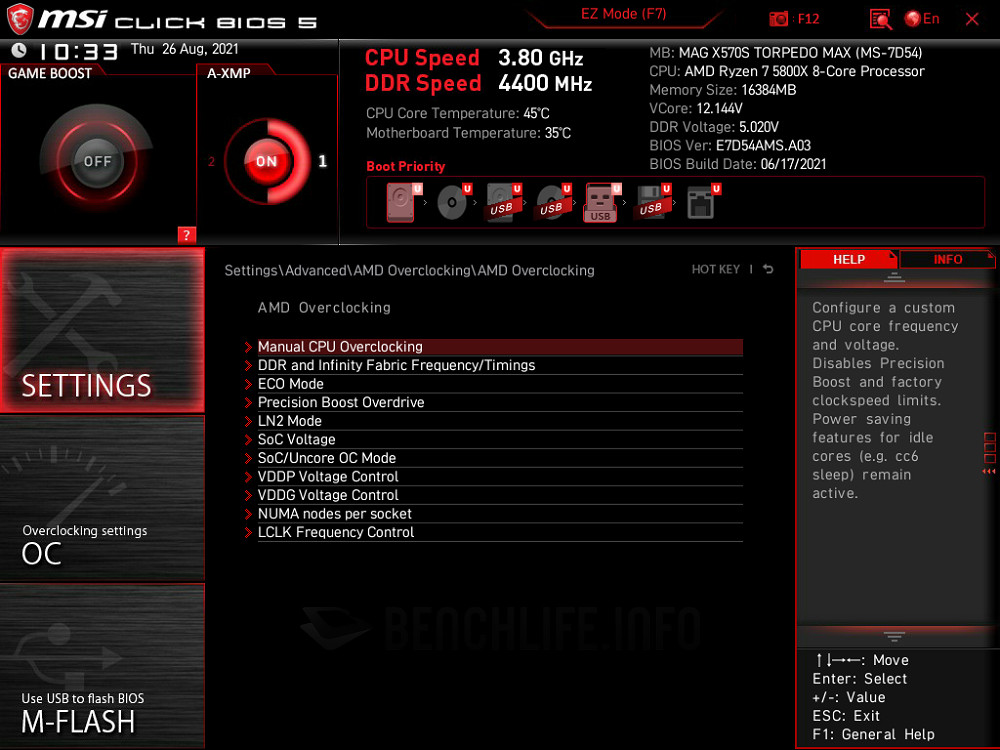Click the CD/DVD drive boot icon

point(451,200)
